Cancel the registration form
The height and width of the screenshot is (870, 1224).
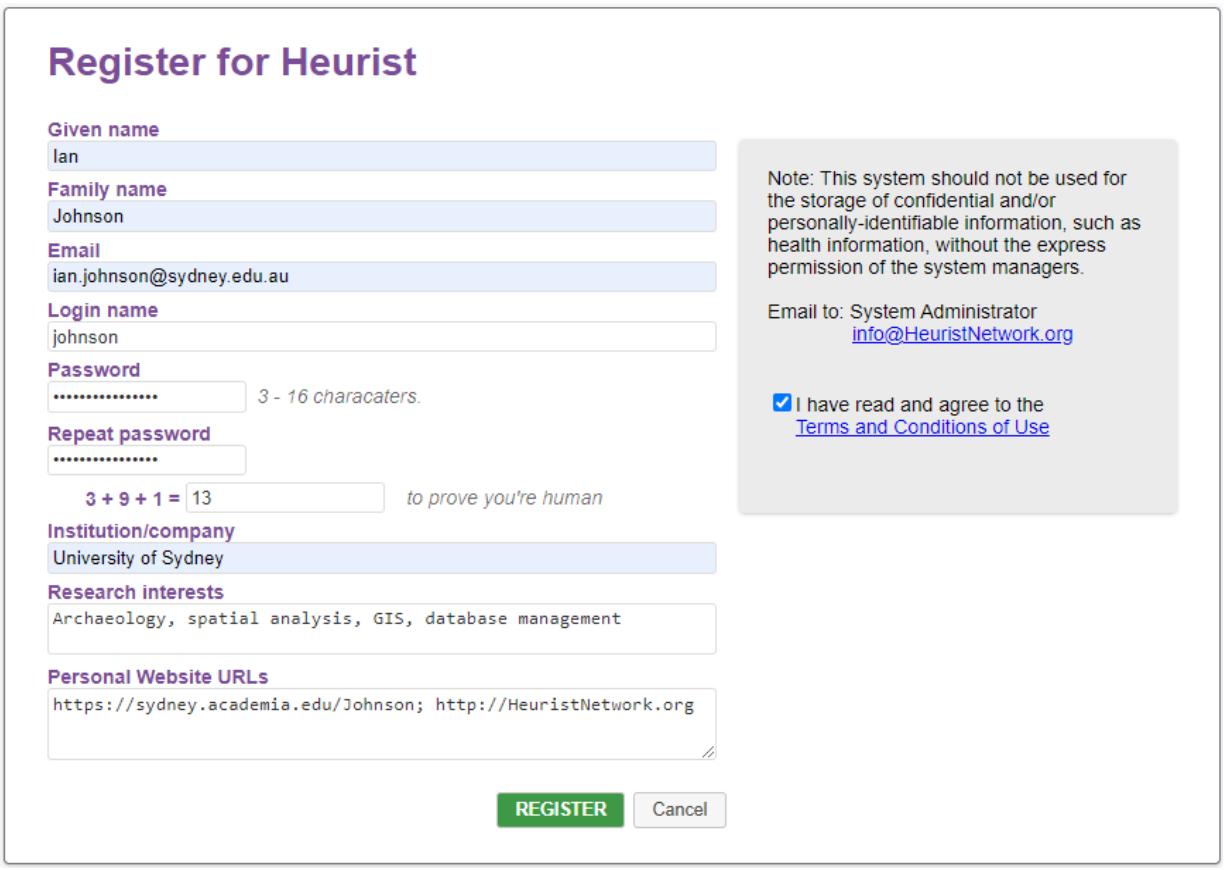(680, 810)
